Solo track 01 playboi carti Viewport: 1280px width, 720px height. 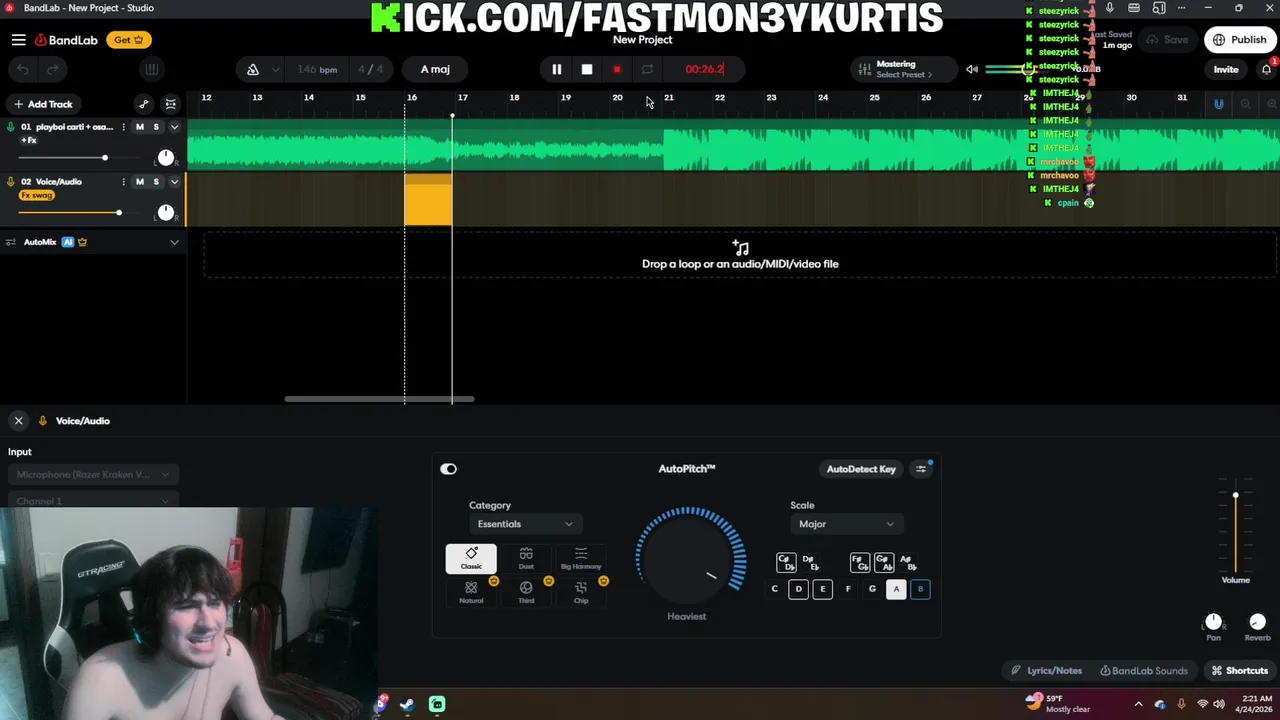(x=156, y=127)
